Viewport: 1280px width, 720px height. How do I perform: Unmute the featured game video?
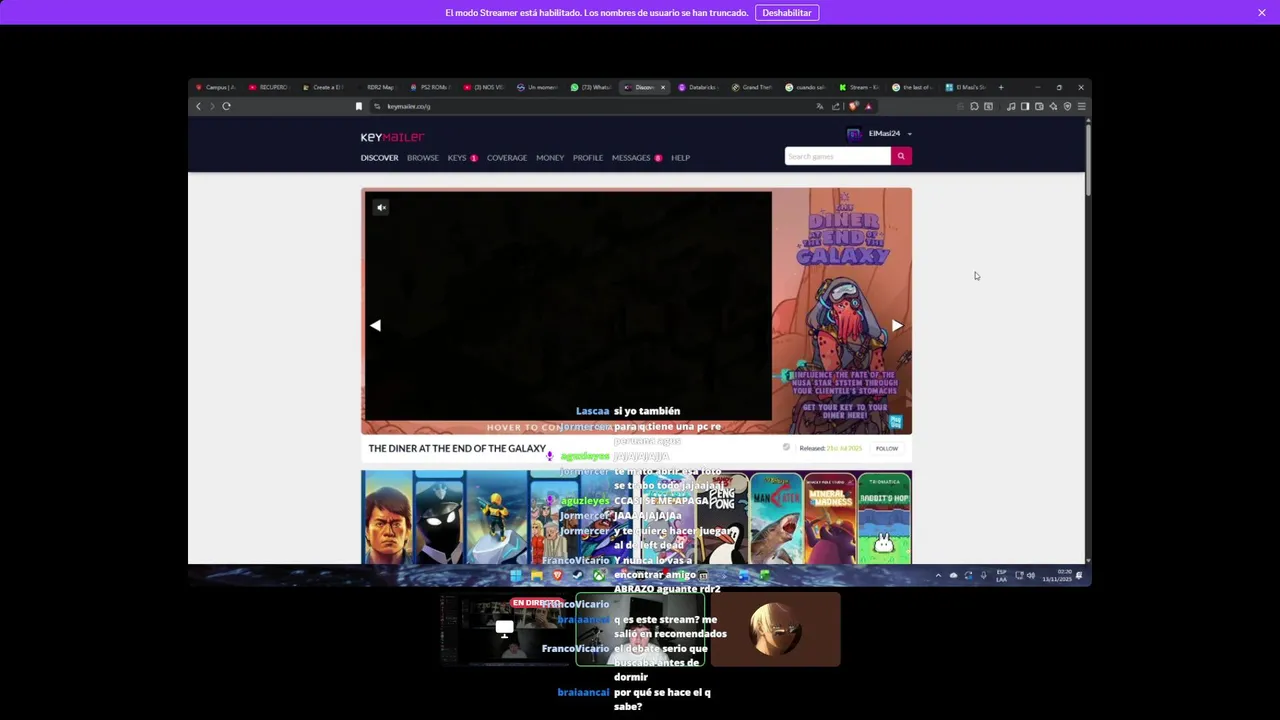381,208
